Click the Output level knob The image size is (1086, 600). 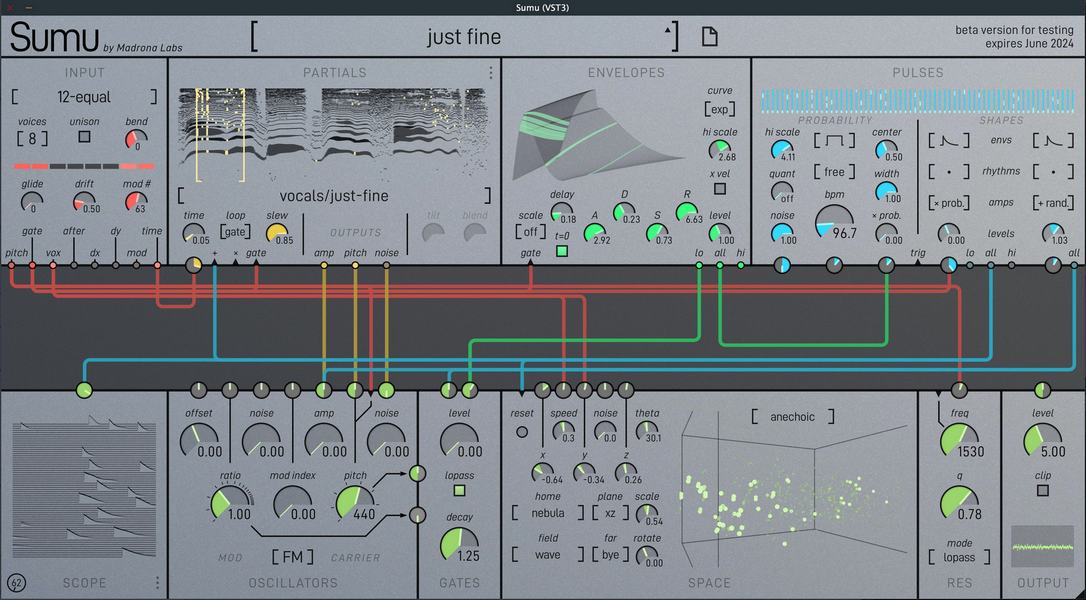point(1042,441)
